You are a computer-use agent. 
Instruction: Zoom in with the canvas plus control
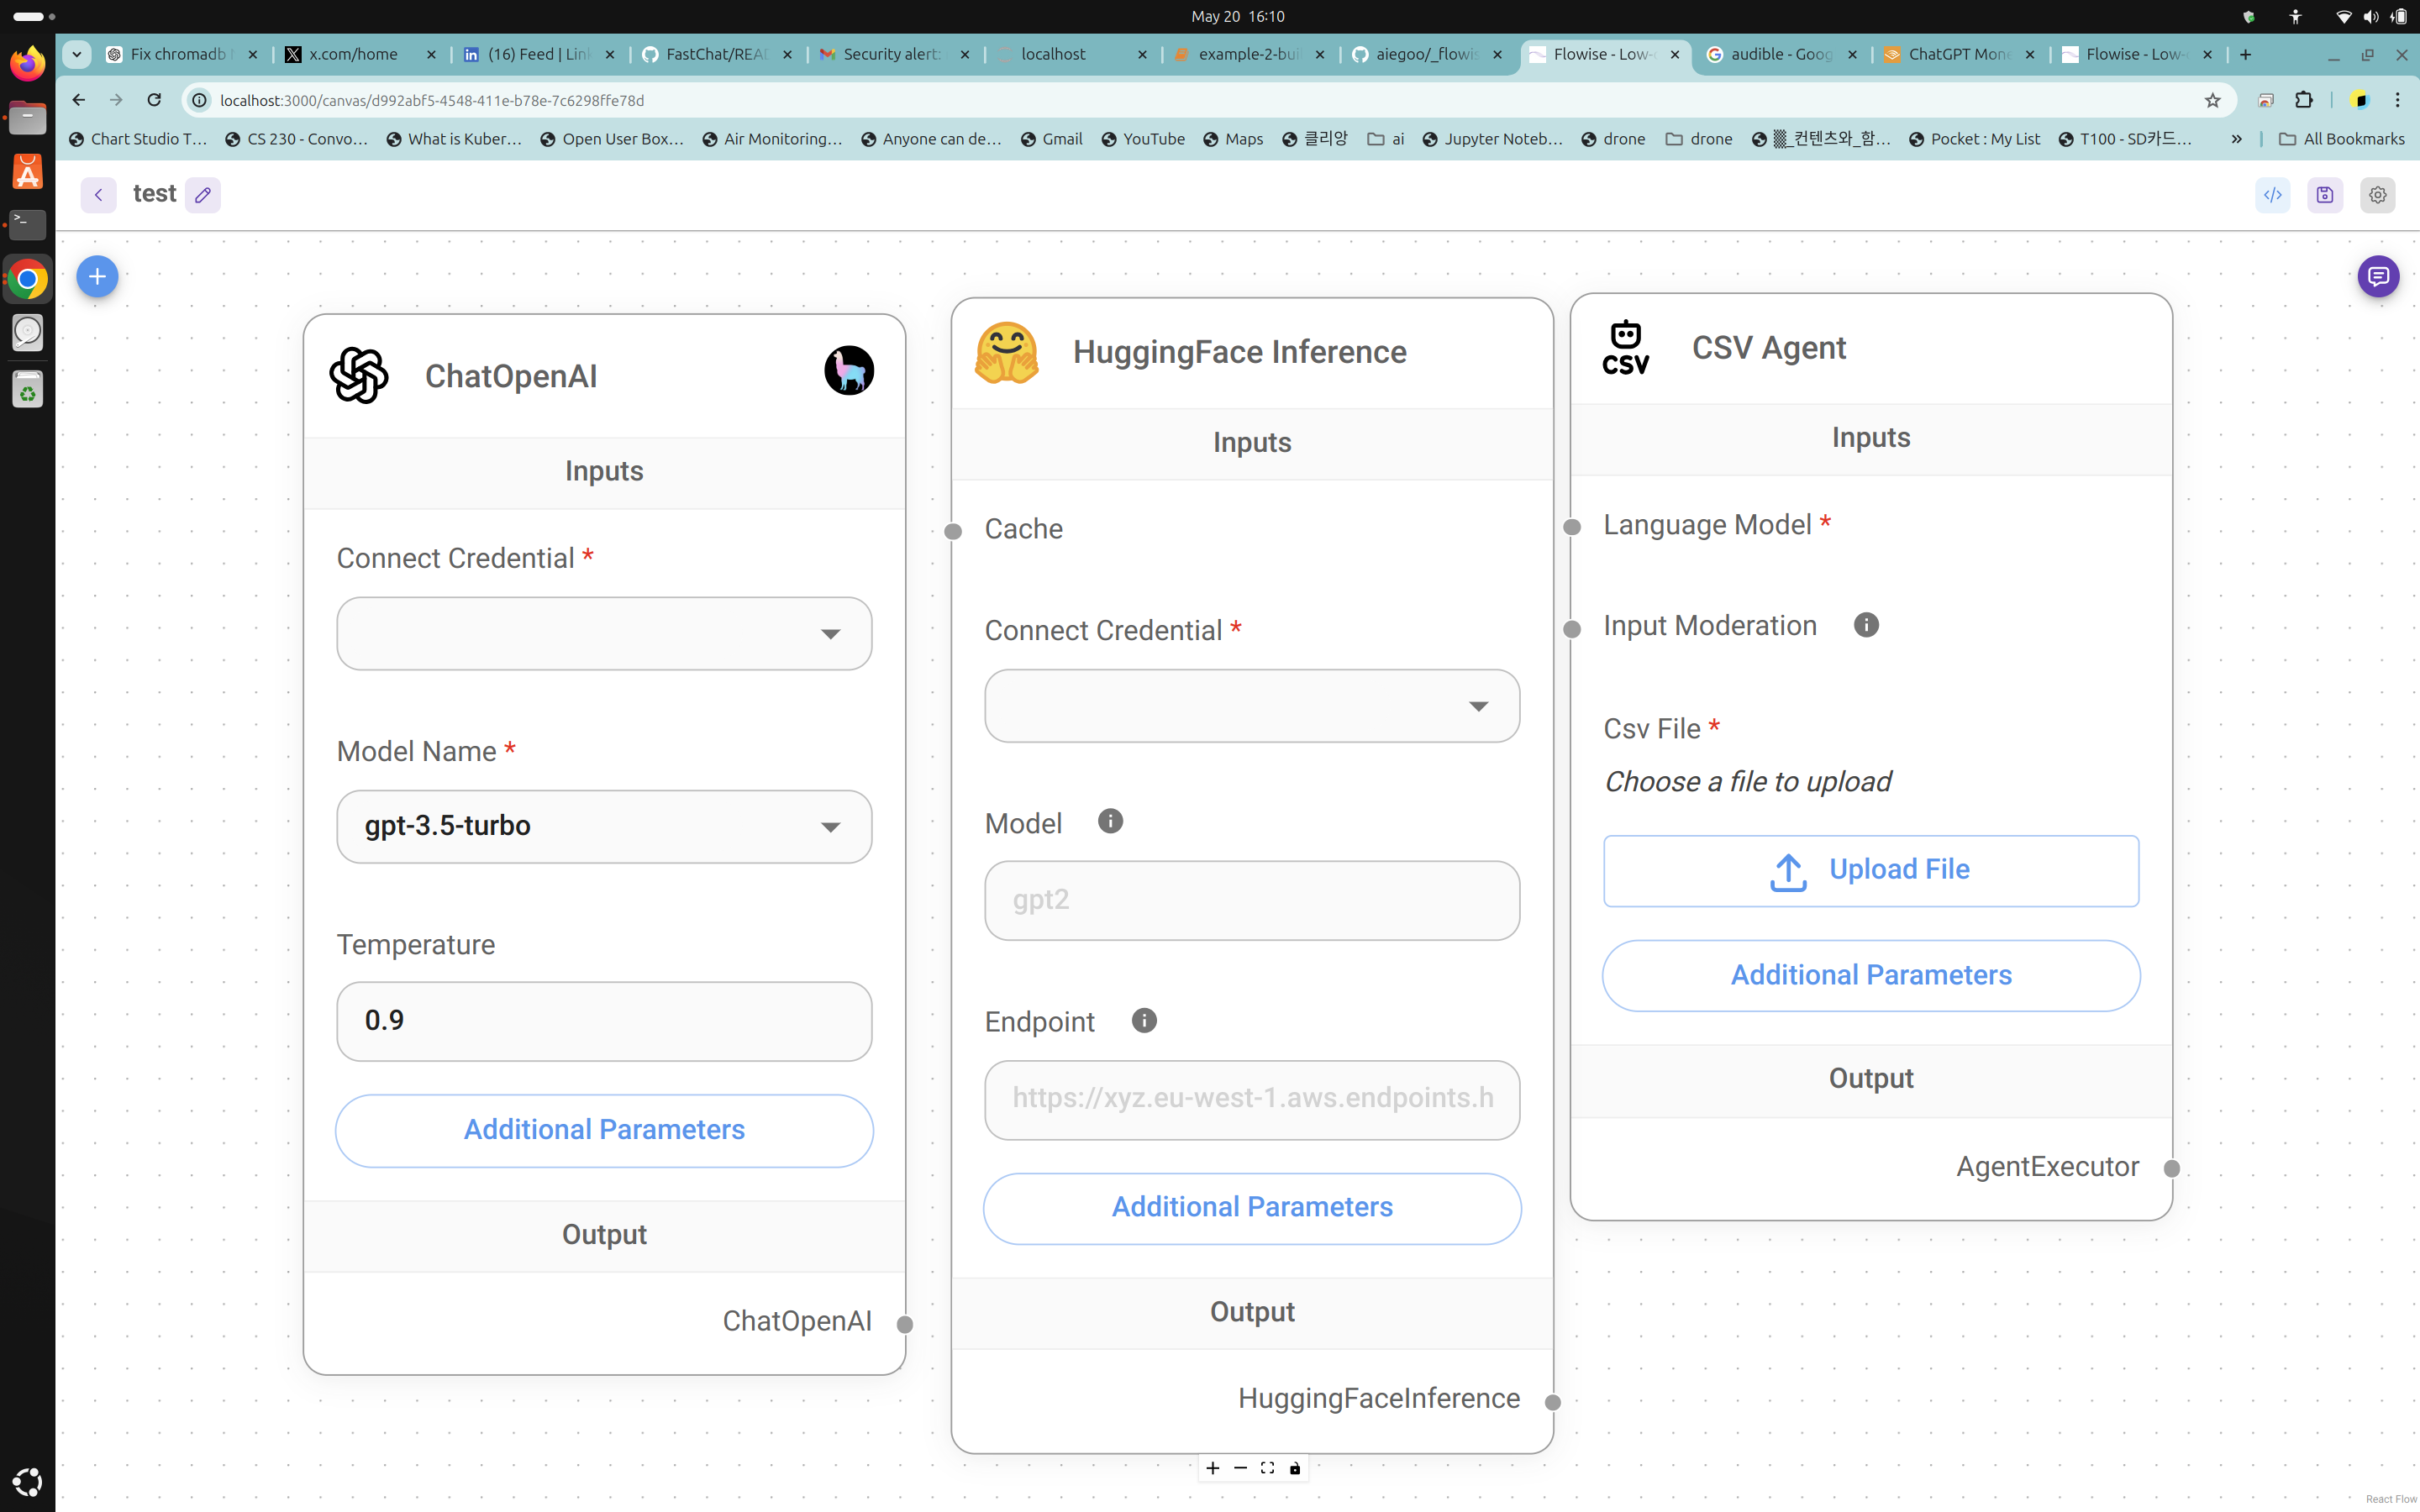point(1212,1468)
